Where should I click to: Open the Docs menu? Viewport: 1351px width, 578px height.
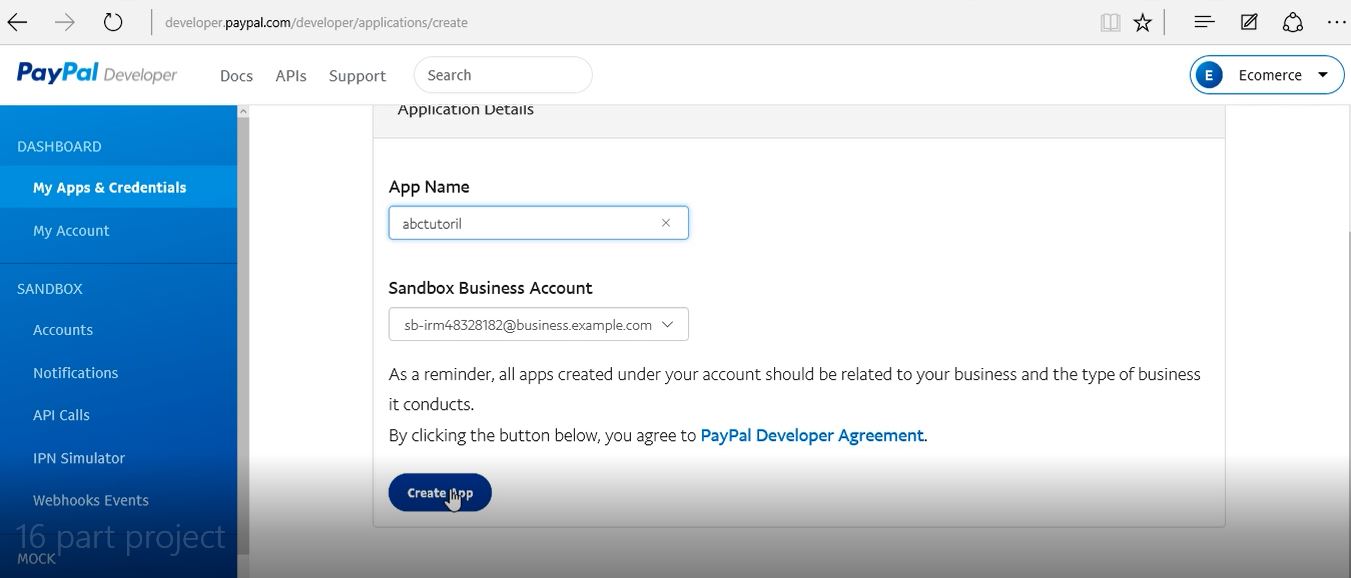point(236,76)
